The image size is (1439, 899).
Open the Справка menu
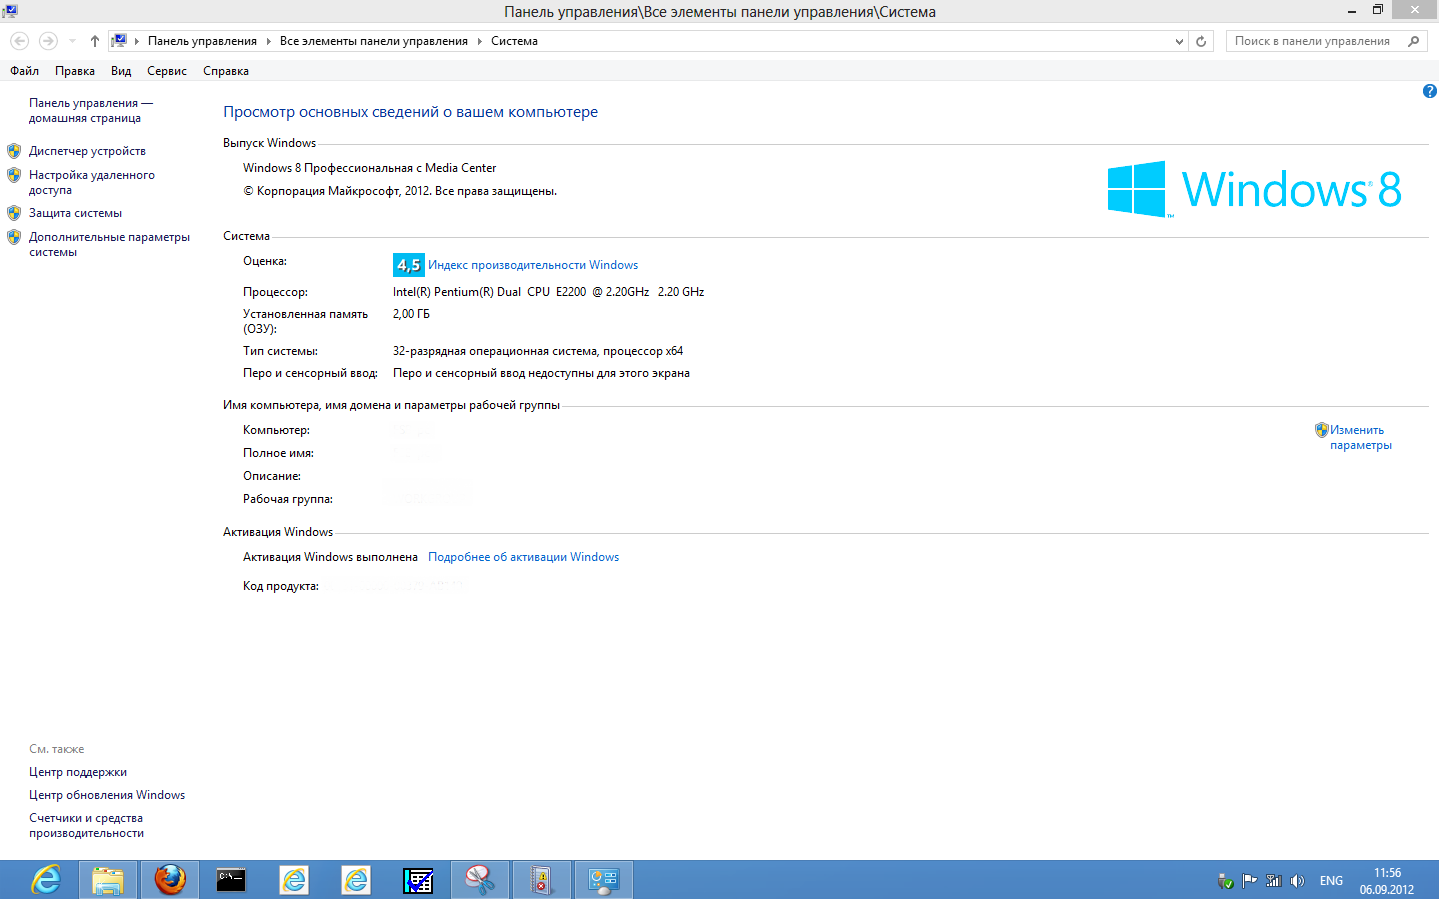point(226,71)
